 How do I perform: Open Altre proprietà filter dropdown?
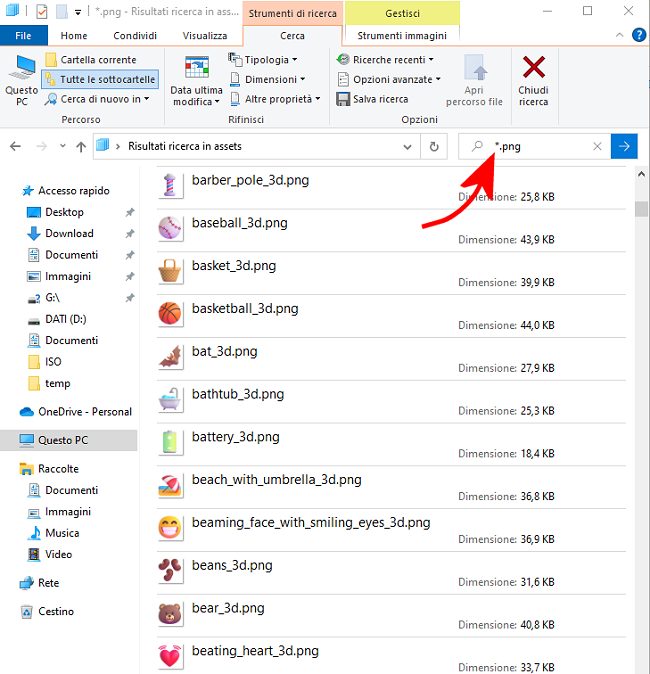coord(275,99)
